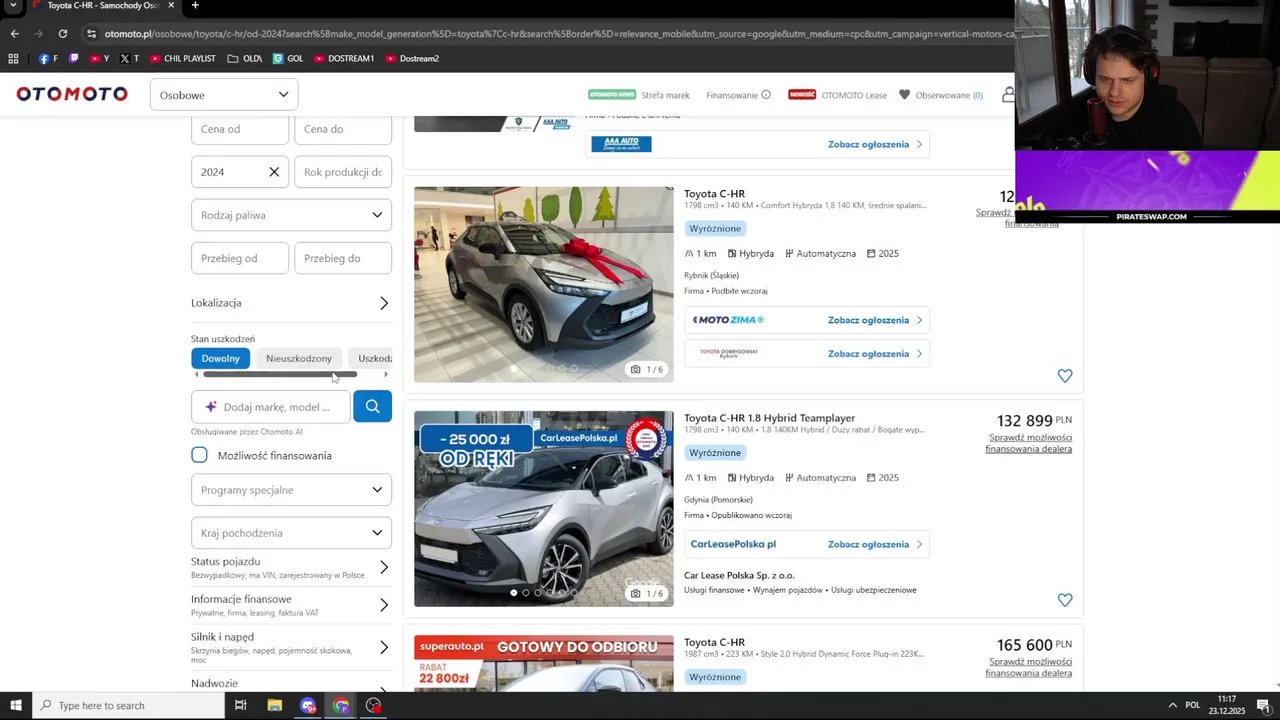
Task: Expand the Programy specjalne dropdown
Action: [x=291, y=490]
